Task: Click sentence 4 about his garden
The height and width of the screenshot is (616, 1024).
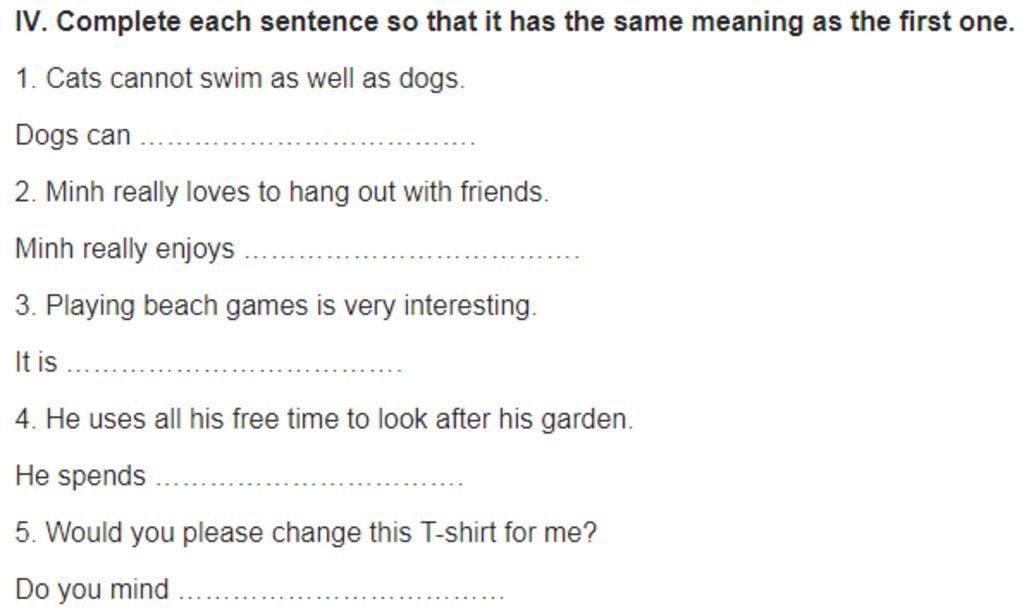Action: pyautogui.click(x=324, y=419)
